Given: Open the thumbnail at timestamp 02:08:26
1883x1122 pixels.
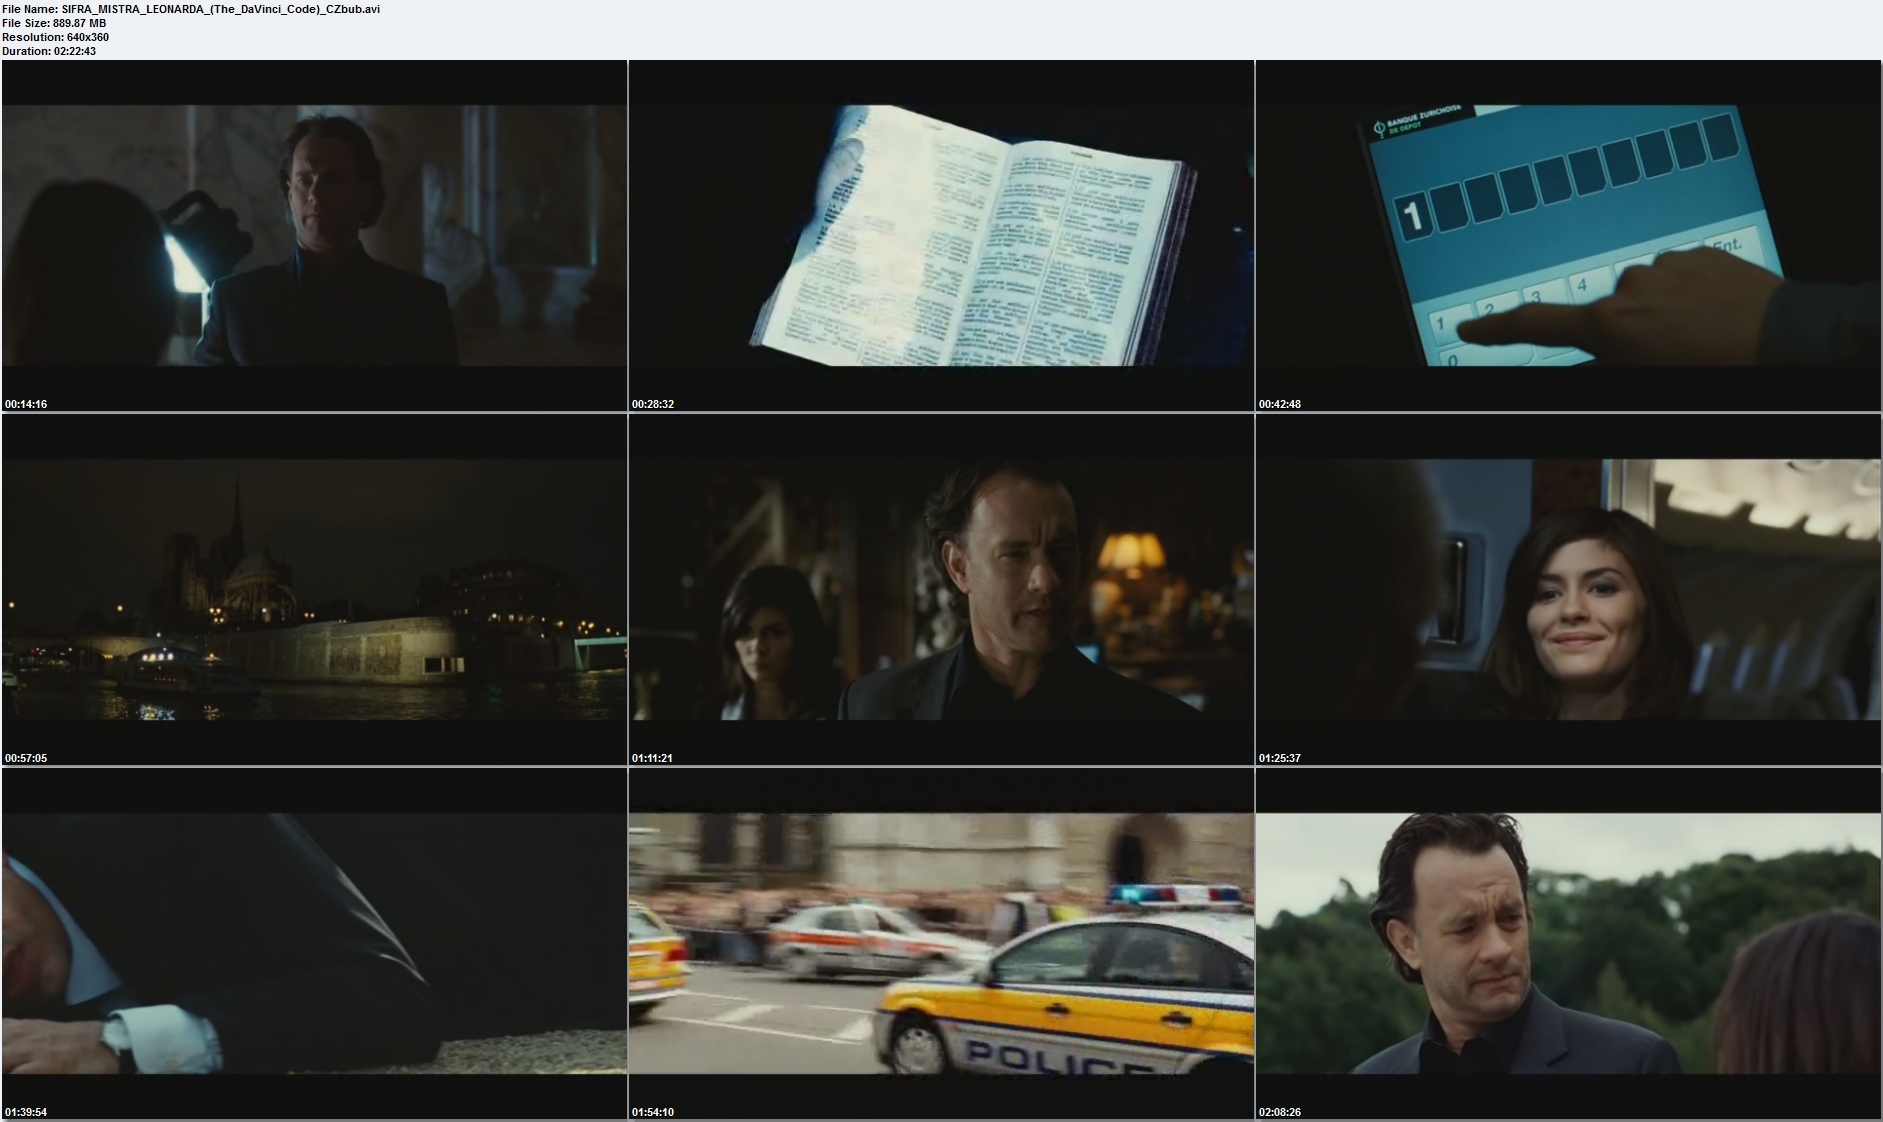Looking at the screenshot, I should click(x=1568, y=943).
